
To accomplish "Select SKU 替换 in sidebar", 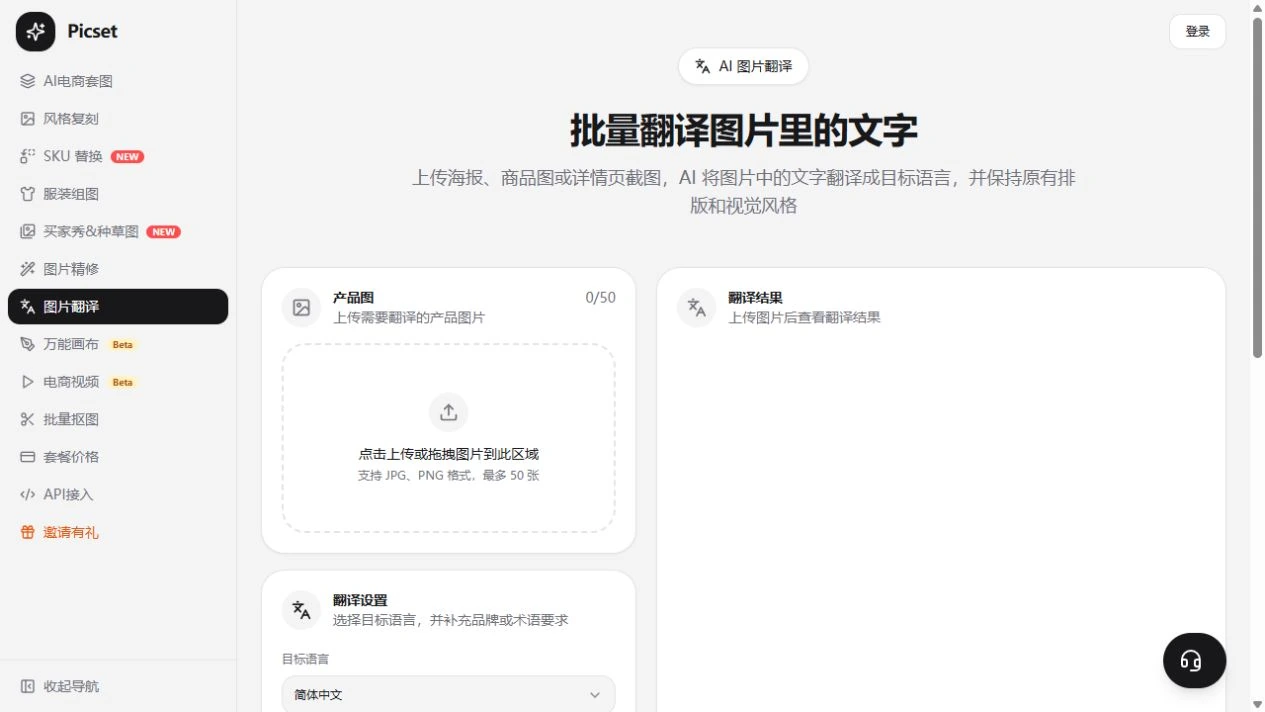I will (x=118, y=156).
